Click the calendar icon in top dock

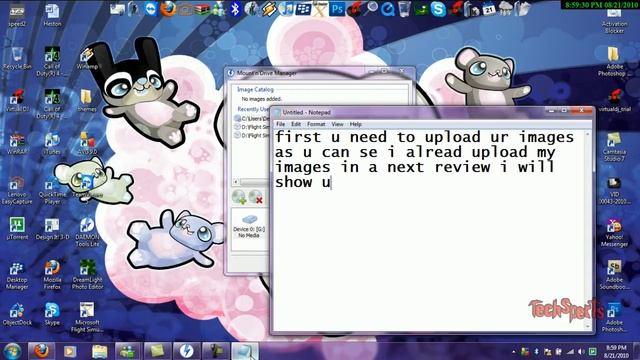pos(489,9)
